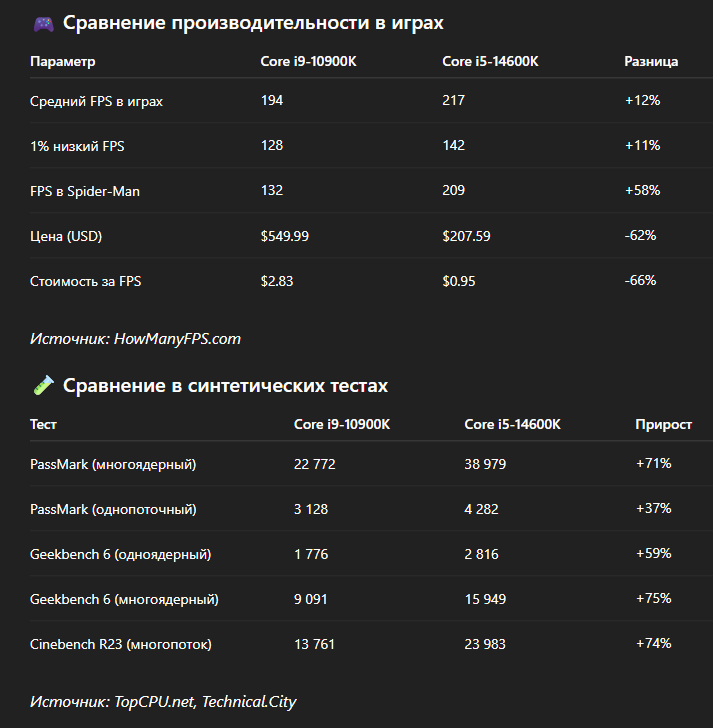Click the test tube icon beside synthetic tests heading
The image size is (713, 728).
point(43,385)
